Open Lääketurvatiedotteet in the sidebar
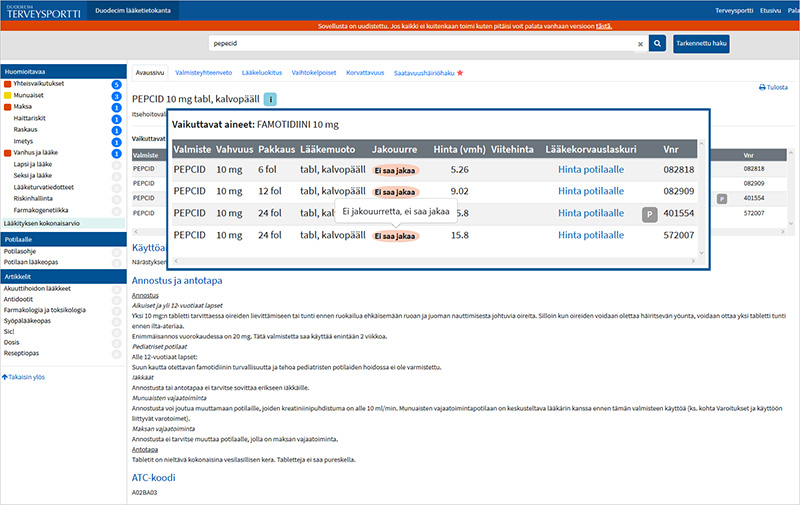Screen dimensions: 800x505 click(44, 187)
